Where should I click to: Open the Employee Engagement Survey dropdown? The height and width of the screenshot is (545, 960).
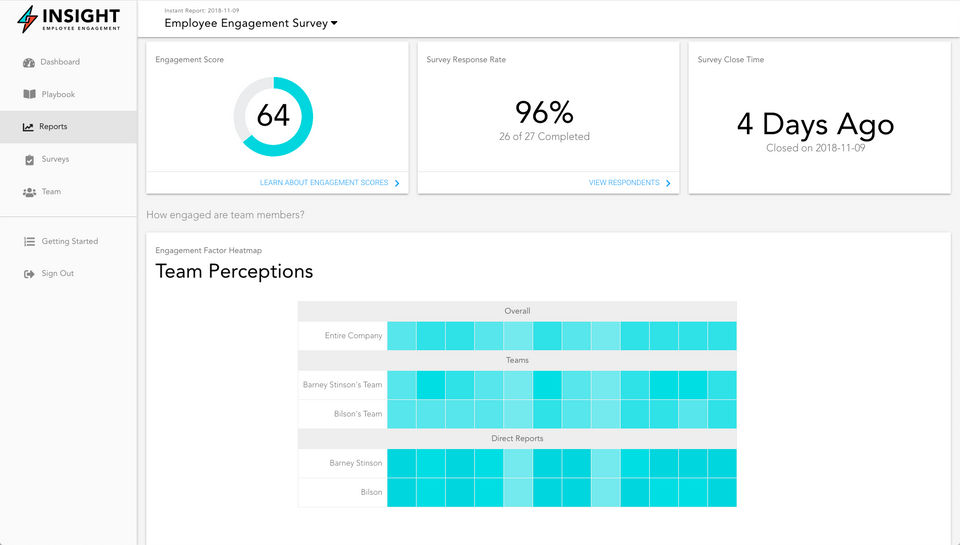(x=334, y=23)
